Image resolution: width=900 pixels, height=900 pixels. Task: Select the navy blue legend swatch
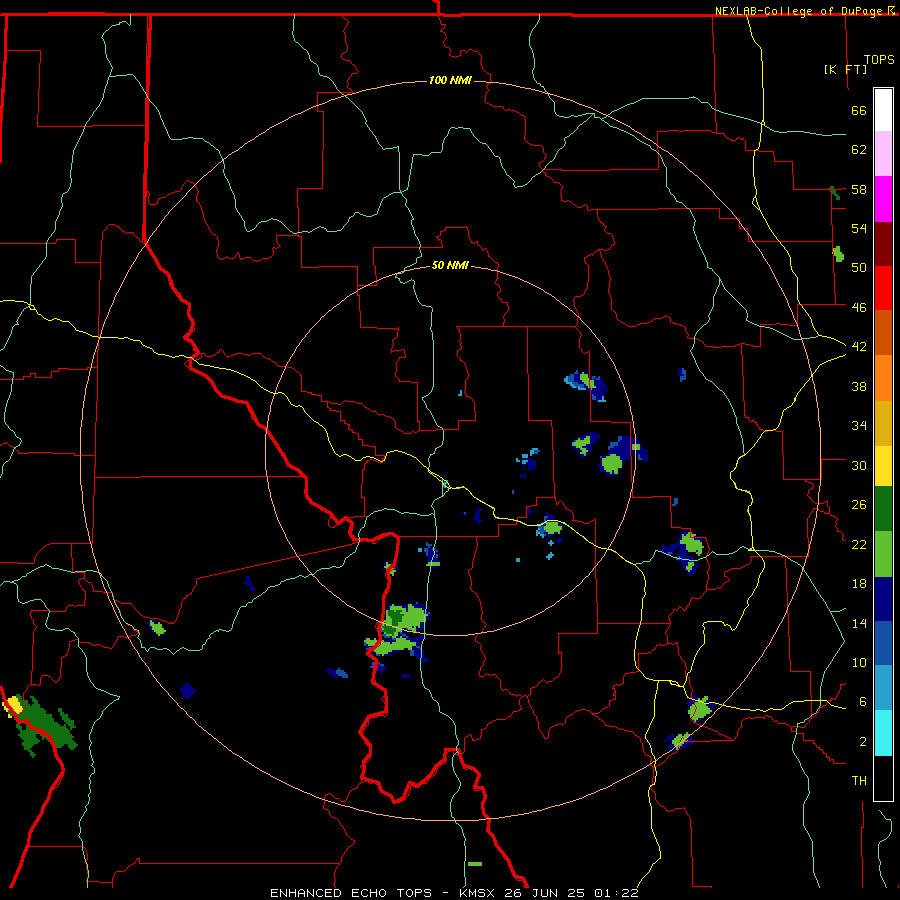click(x=883, y=599)
